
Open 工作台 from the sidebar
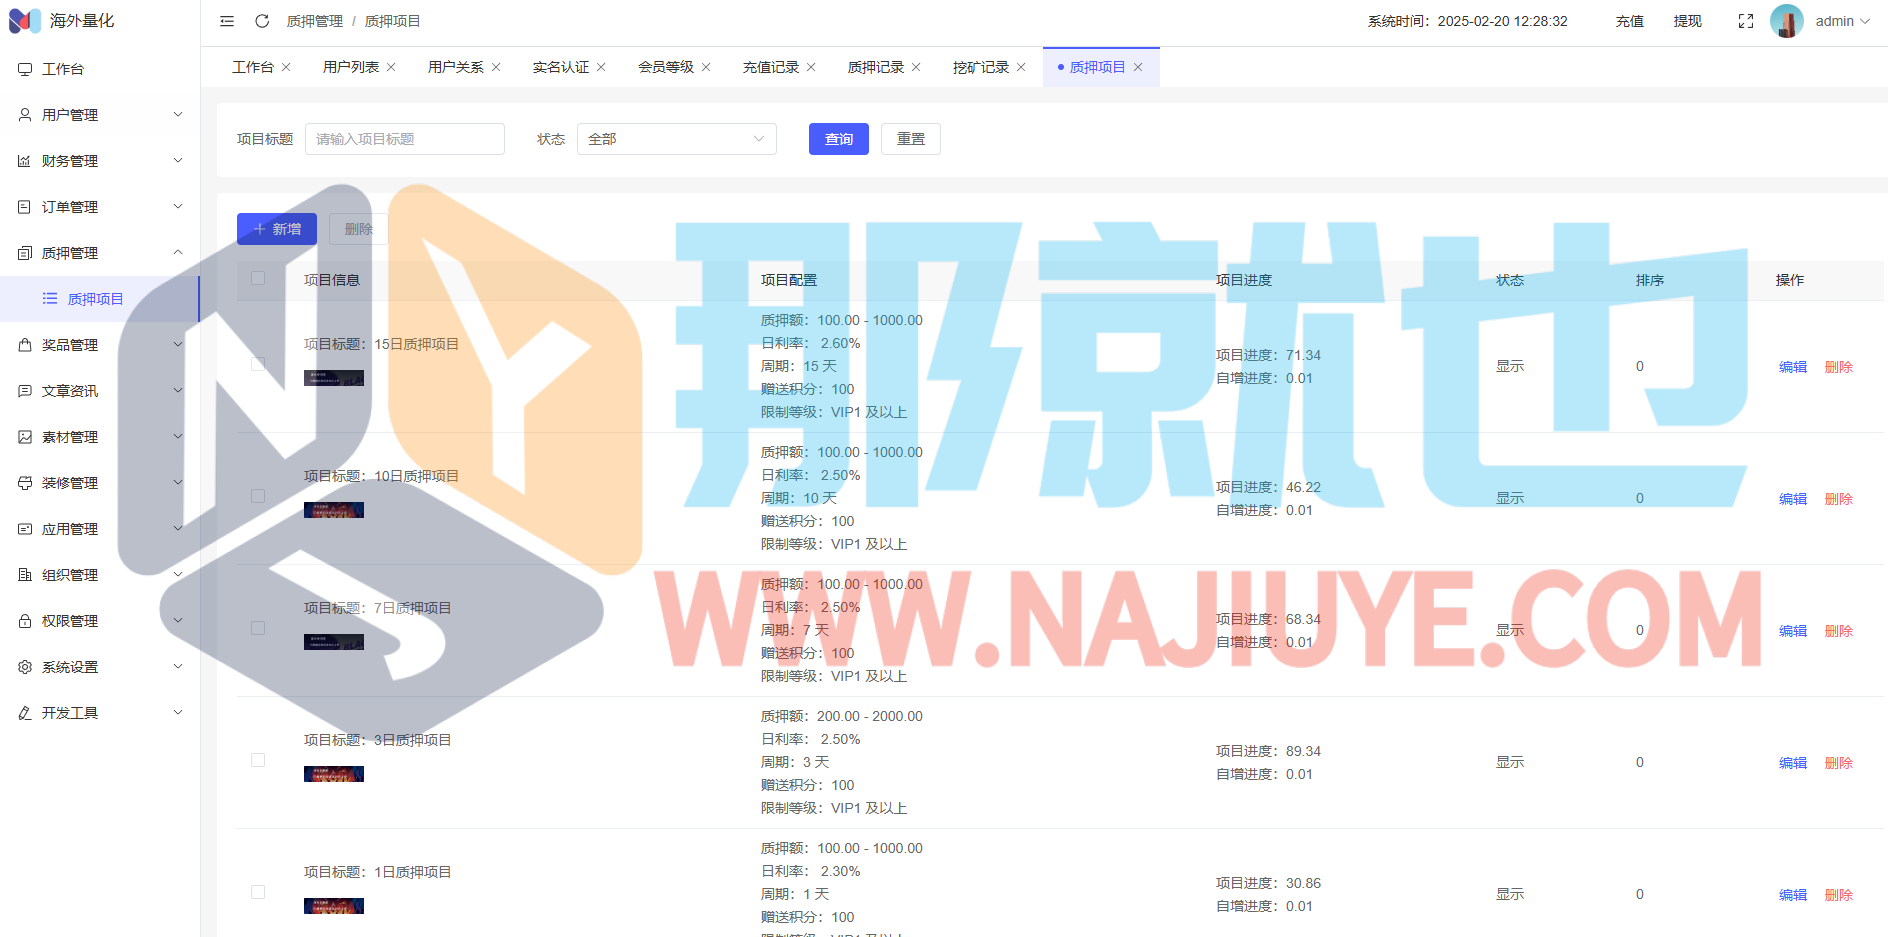(x=63, y=69)
